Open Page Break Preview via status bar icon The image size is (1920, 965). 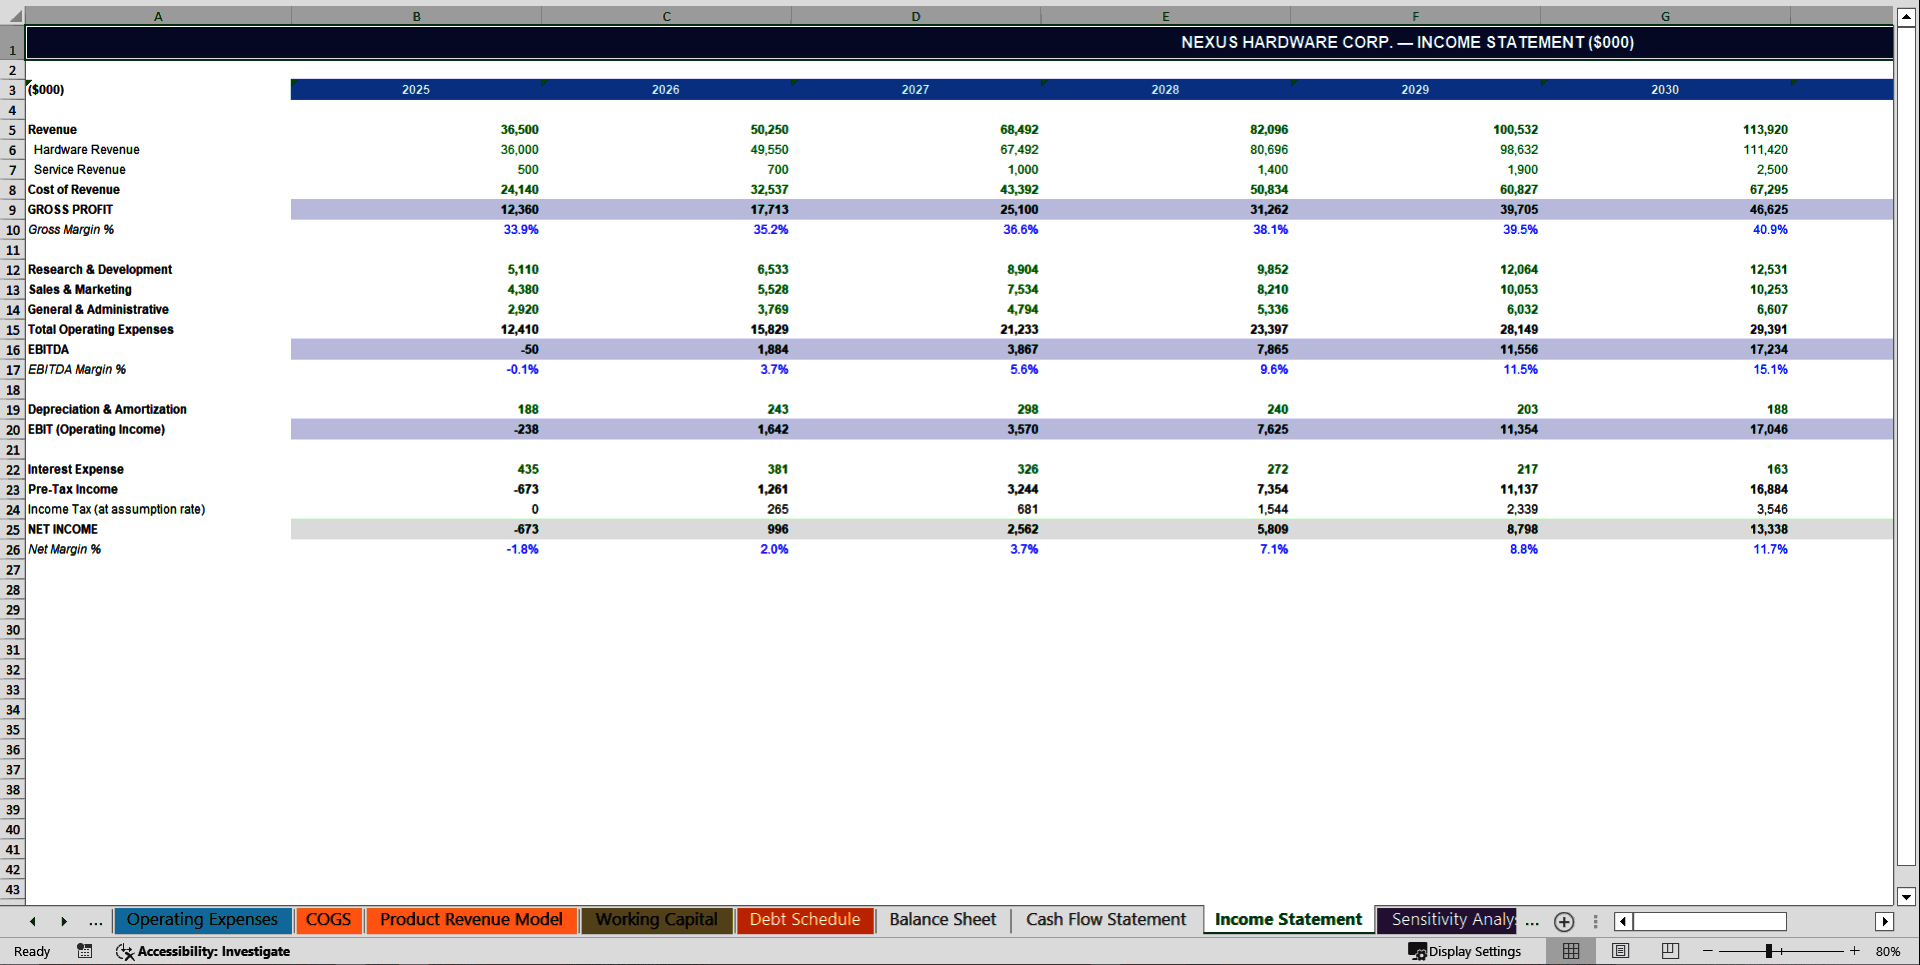tap(1668, 951)
